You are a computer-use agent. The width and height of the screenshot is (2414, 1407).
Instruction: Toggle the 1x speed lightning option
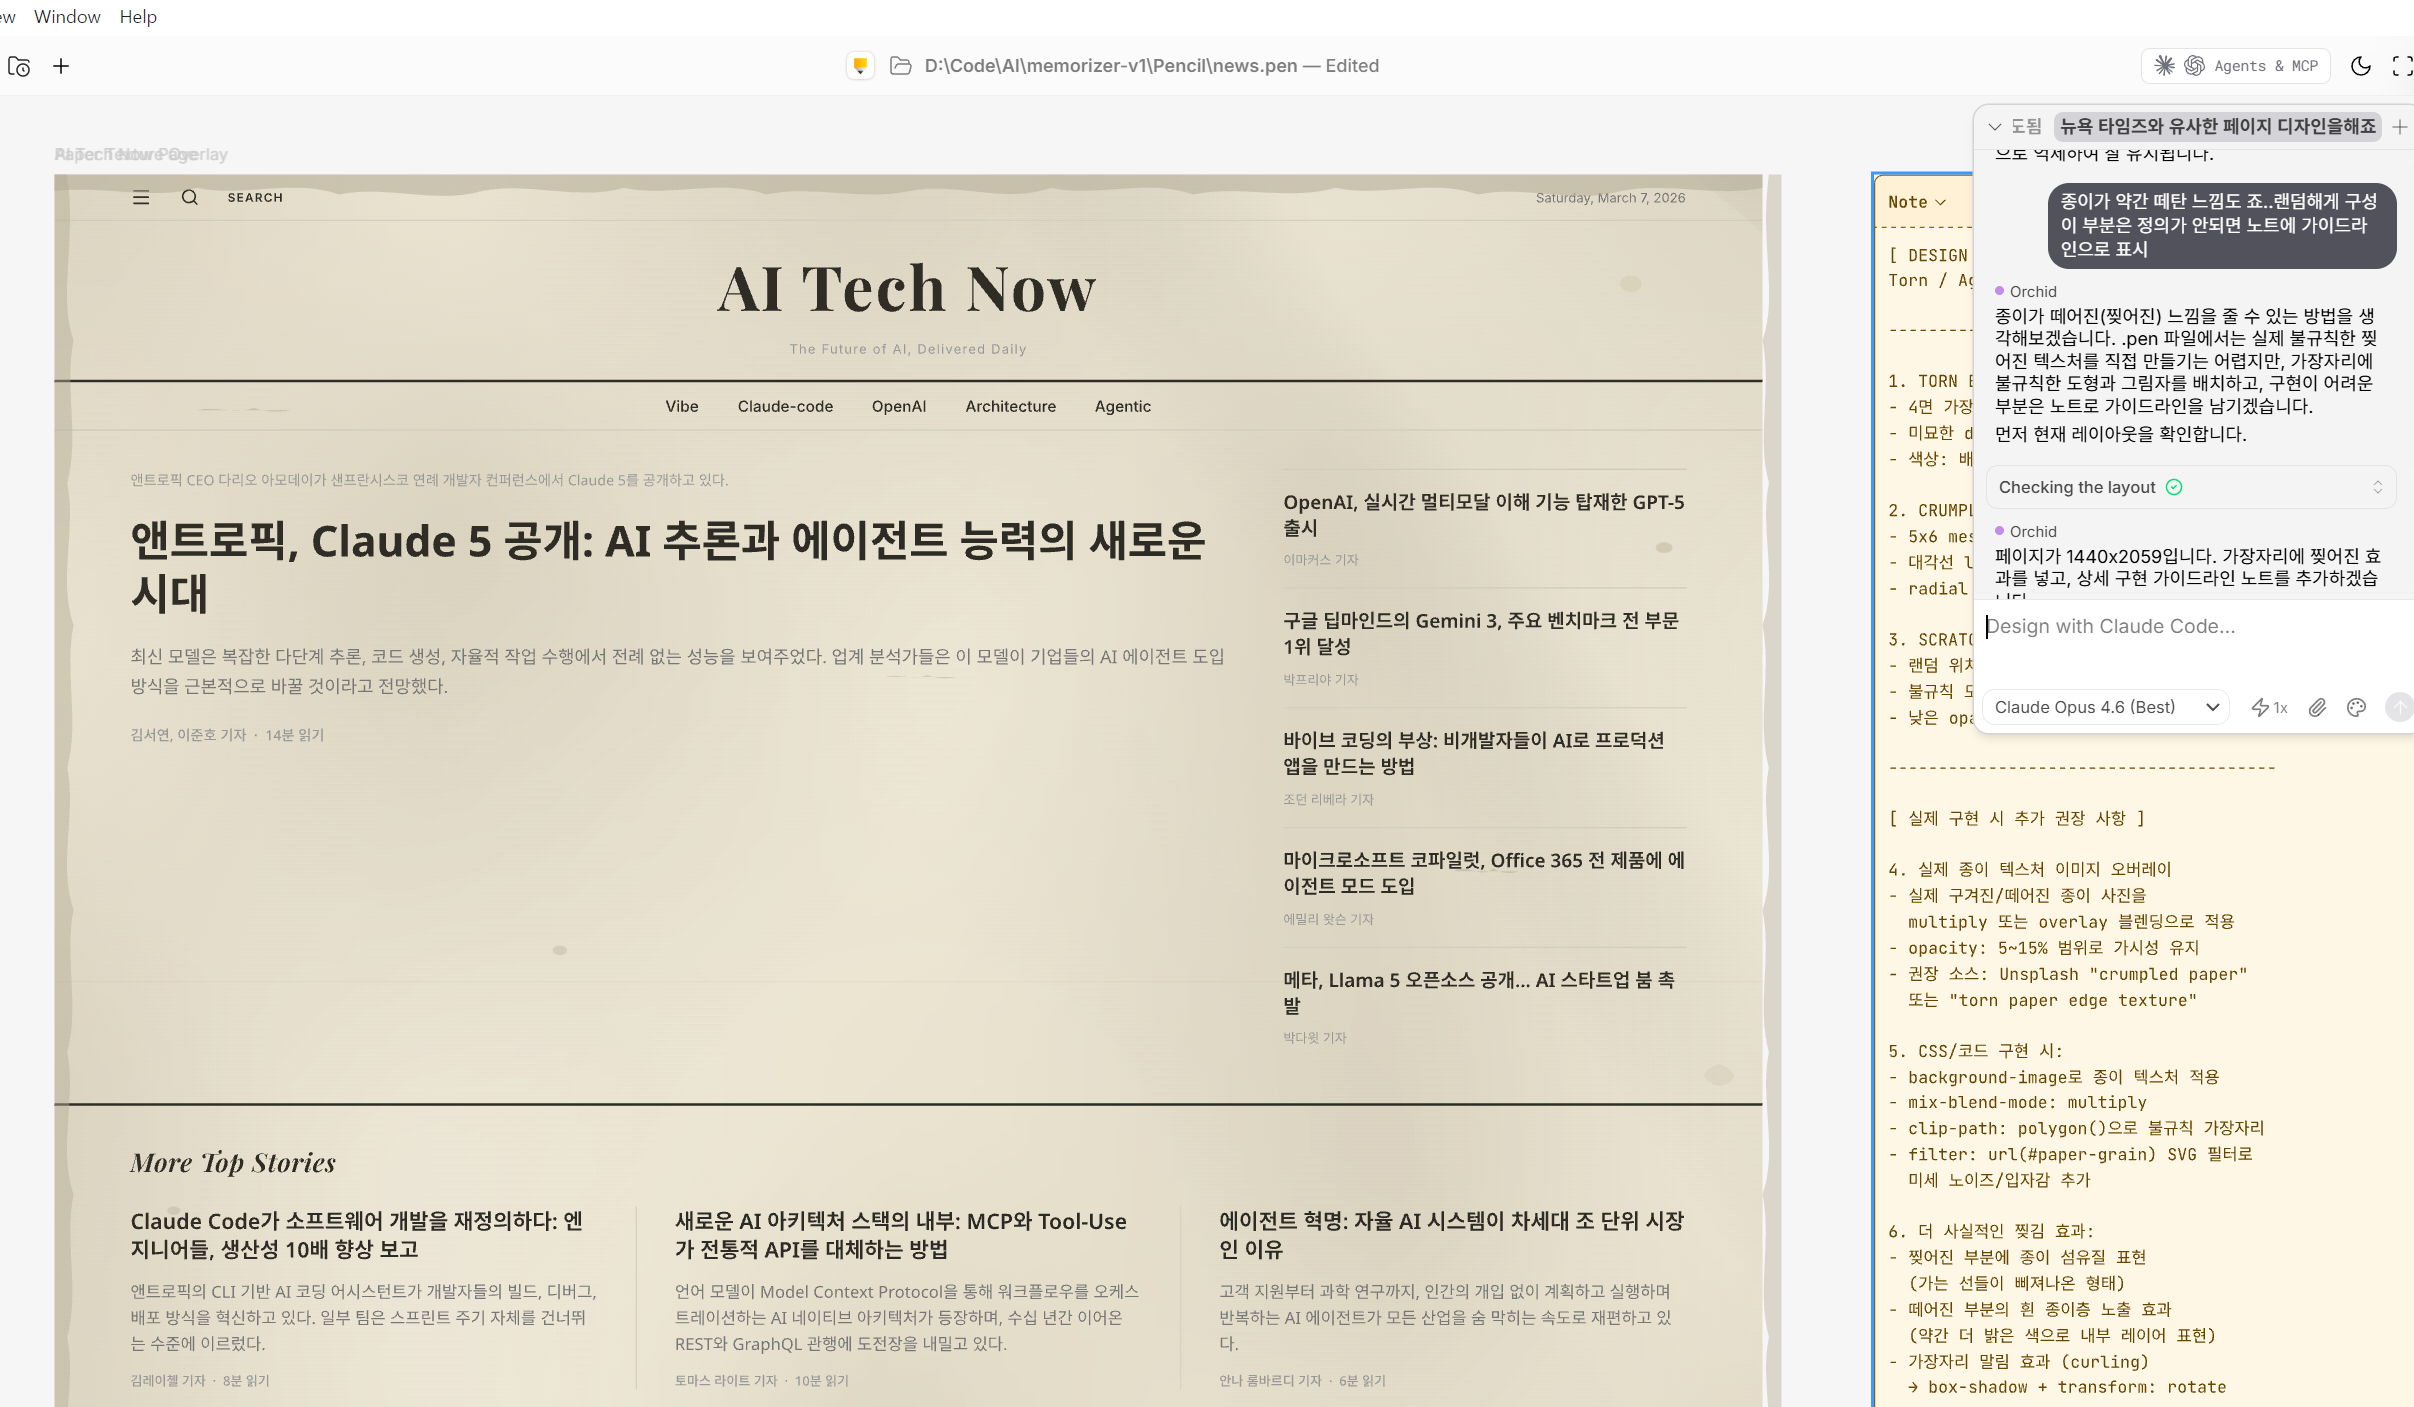[x=2269, y=707]
